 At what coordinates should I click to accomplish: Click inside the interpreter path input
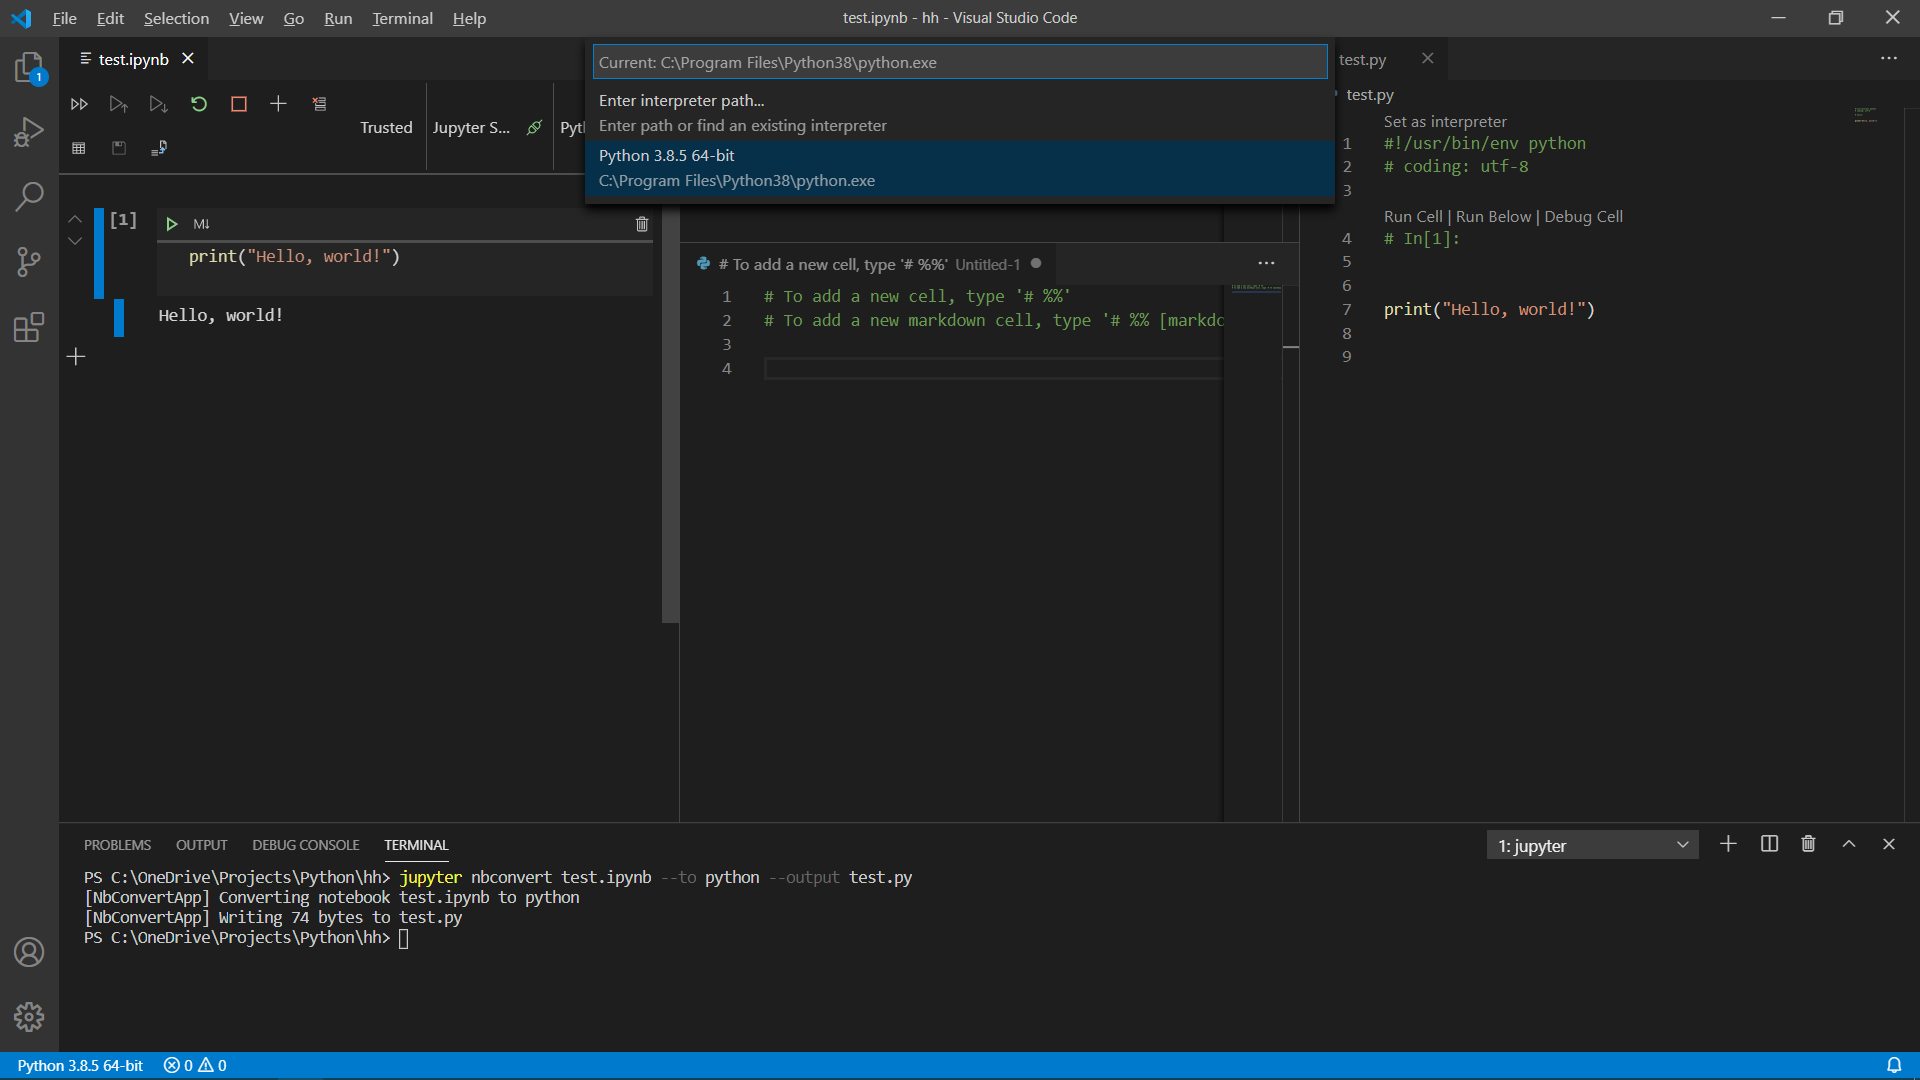[960, 61]
